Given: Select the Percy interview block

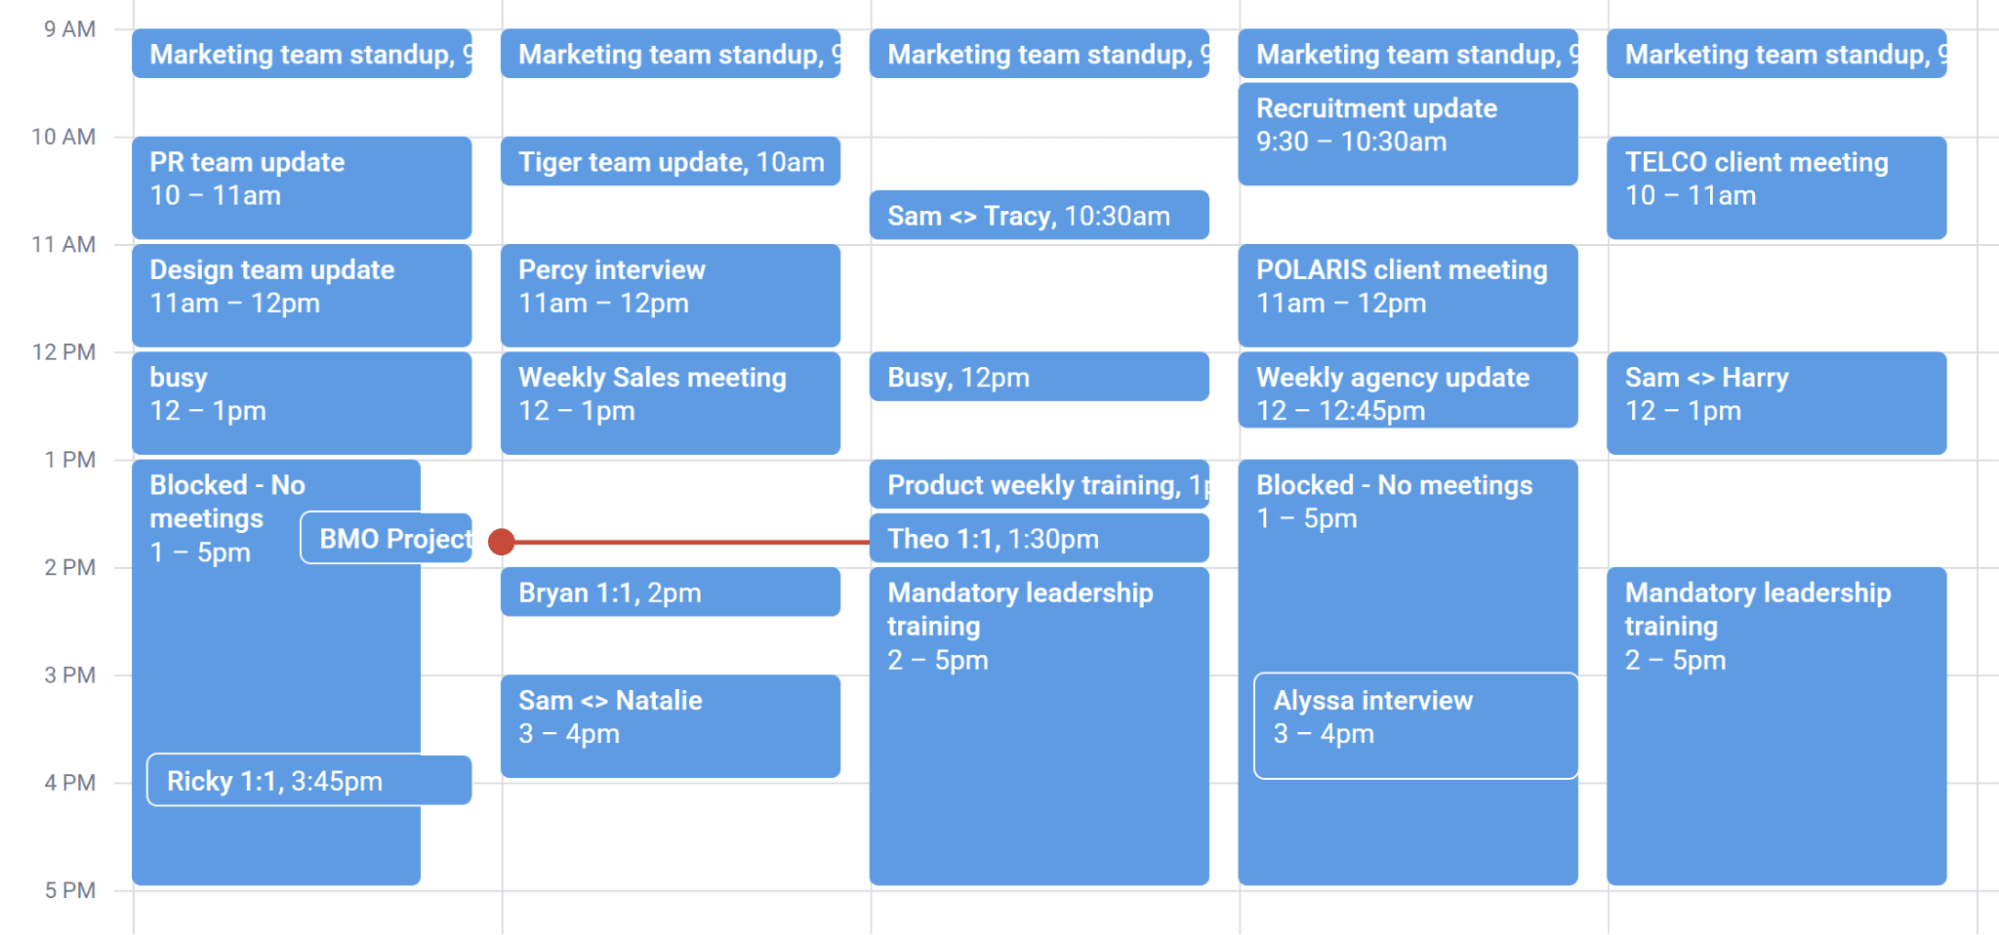Looking at the screenshot, I should (670, 295).
